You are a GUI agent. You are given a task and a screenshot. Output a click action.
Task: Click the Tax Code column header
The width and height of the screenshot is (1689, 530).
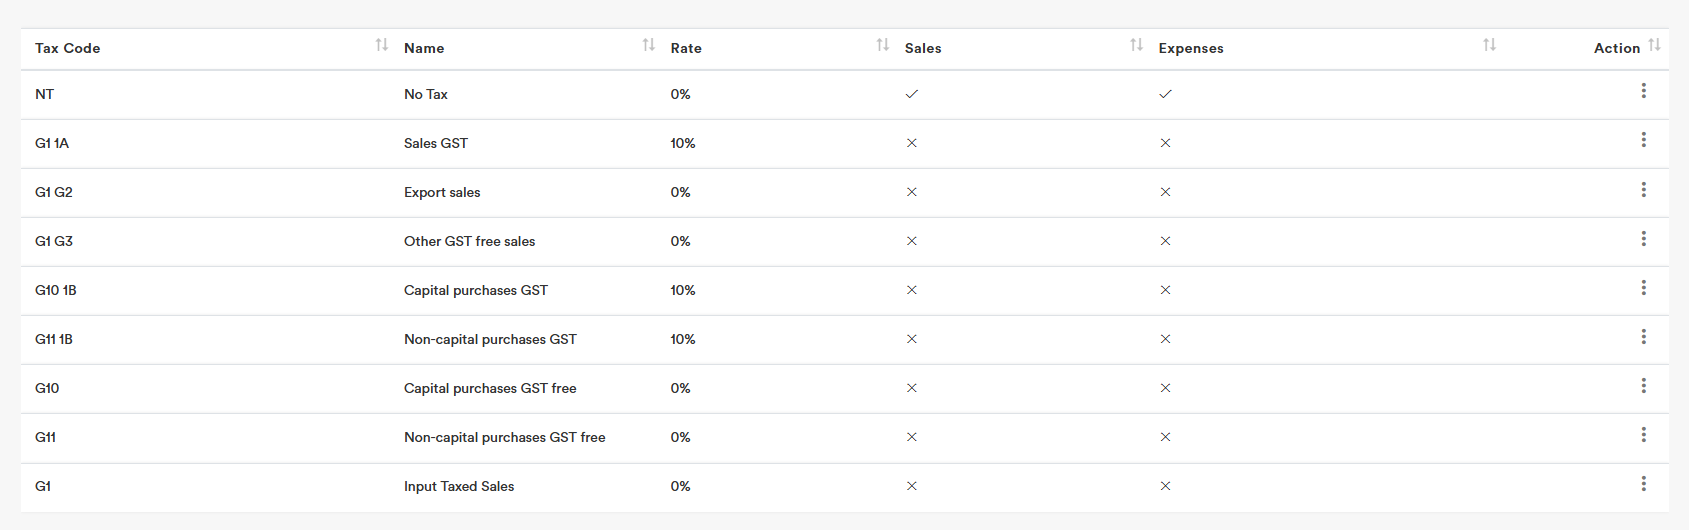click(67, 48)
